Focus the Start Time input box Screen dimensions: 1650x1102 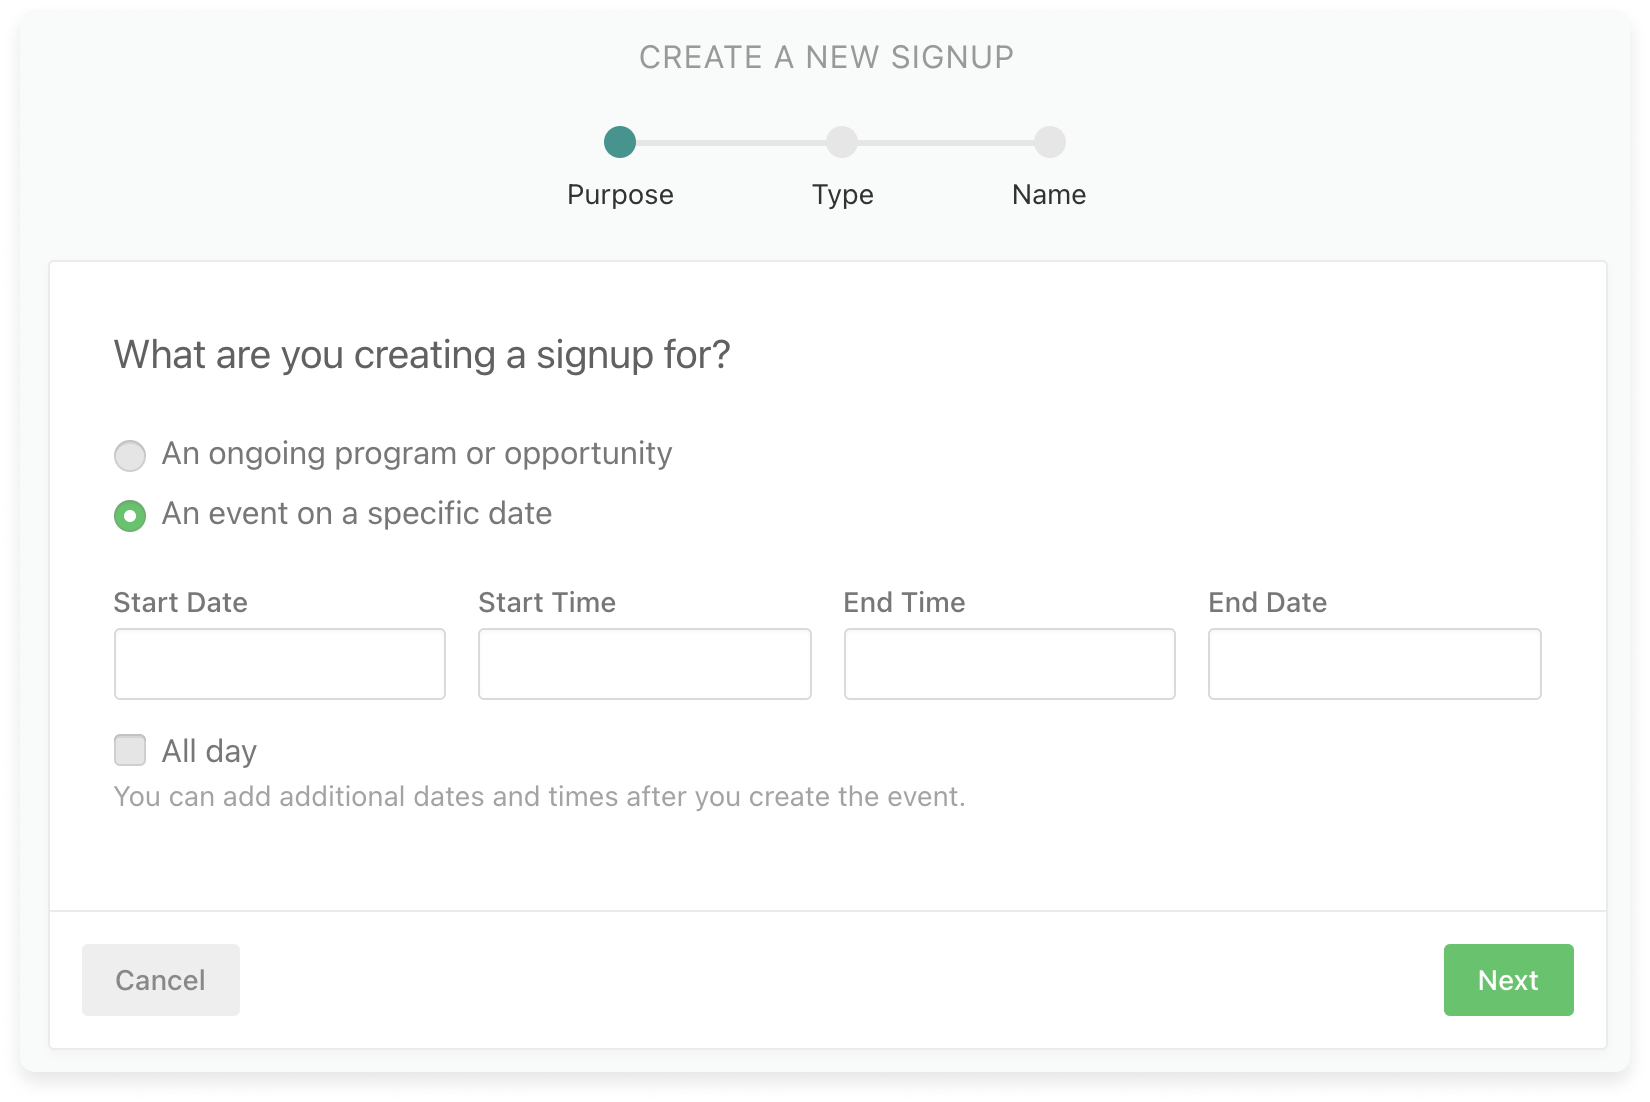pyautogui.click(x=645, y=664)
